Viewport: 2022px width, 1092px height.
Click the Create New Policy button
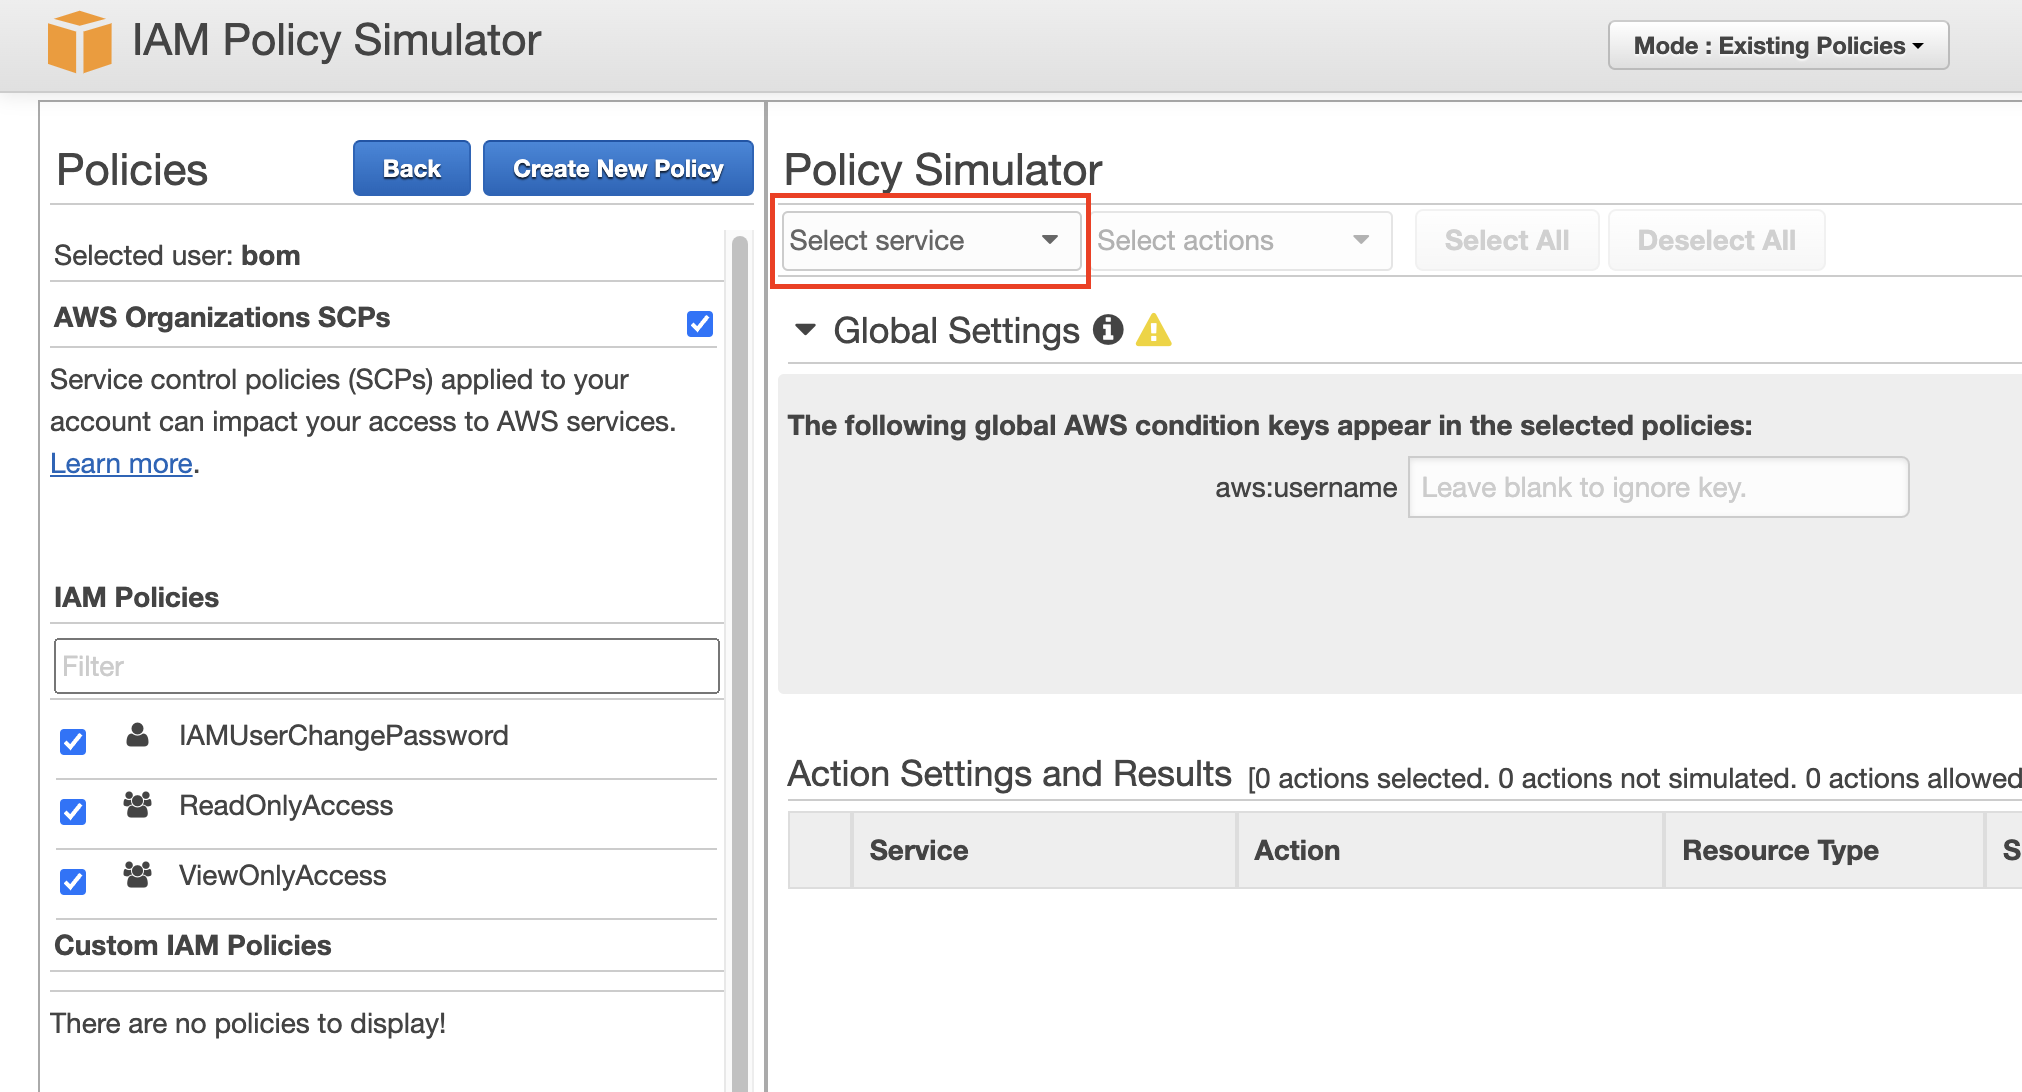click(x=617, y=168)
